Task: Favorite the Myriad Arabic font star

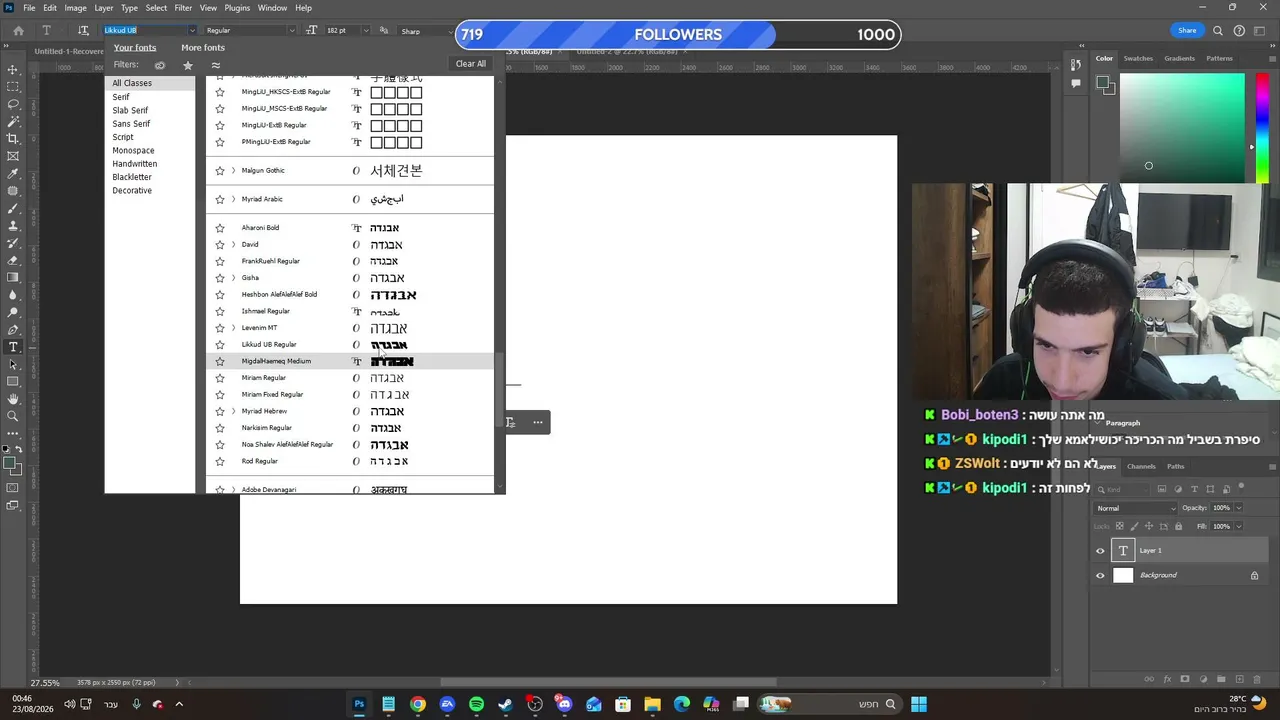Action: 220,199
